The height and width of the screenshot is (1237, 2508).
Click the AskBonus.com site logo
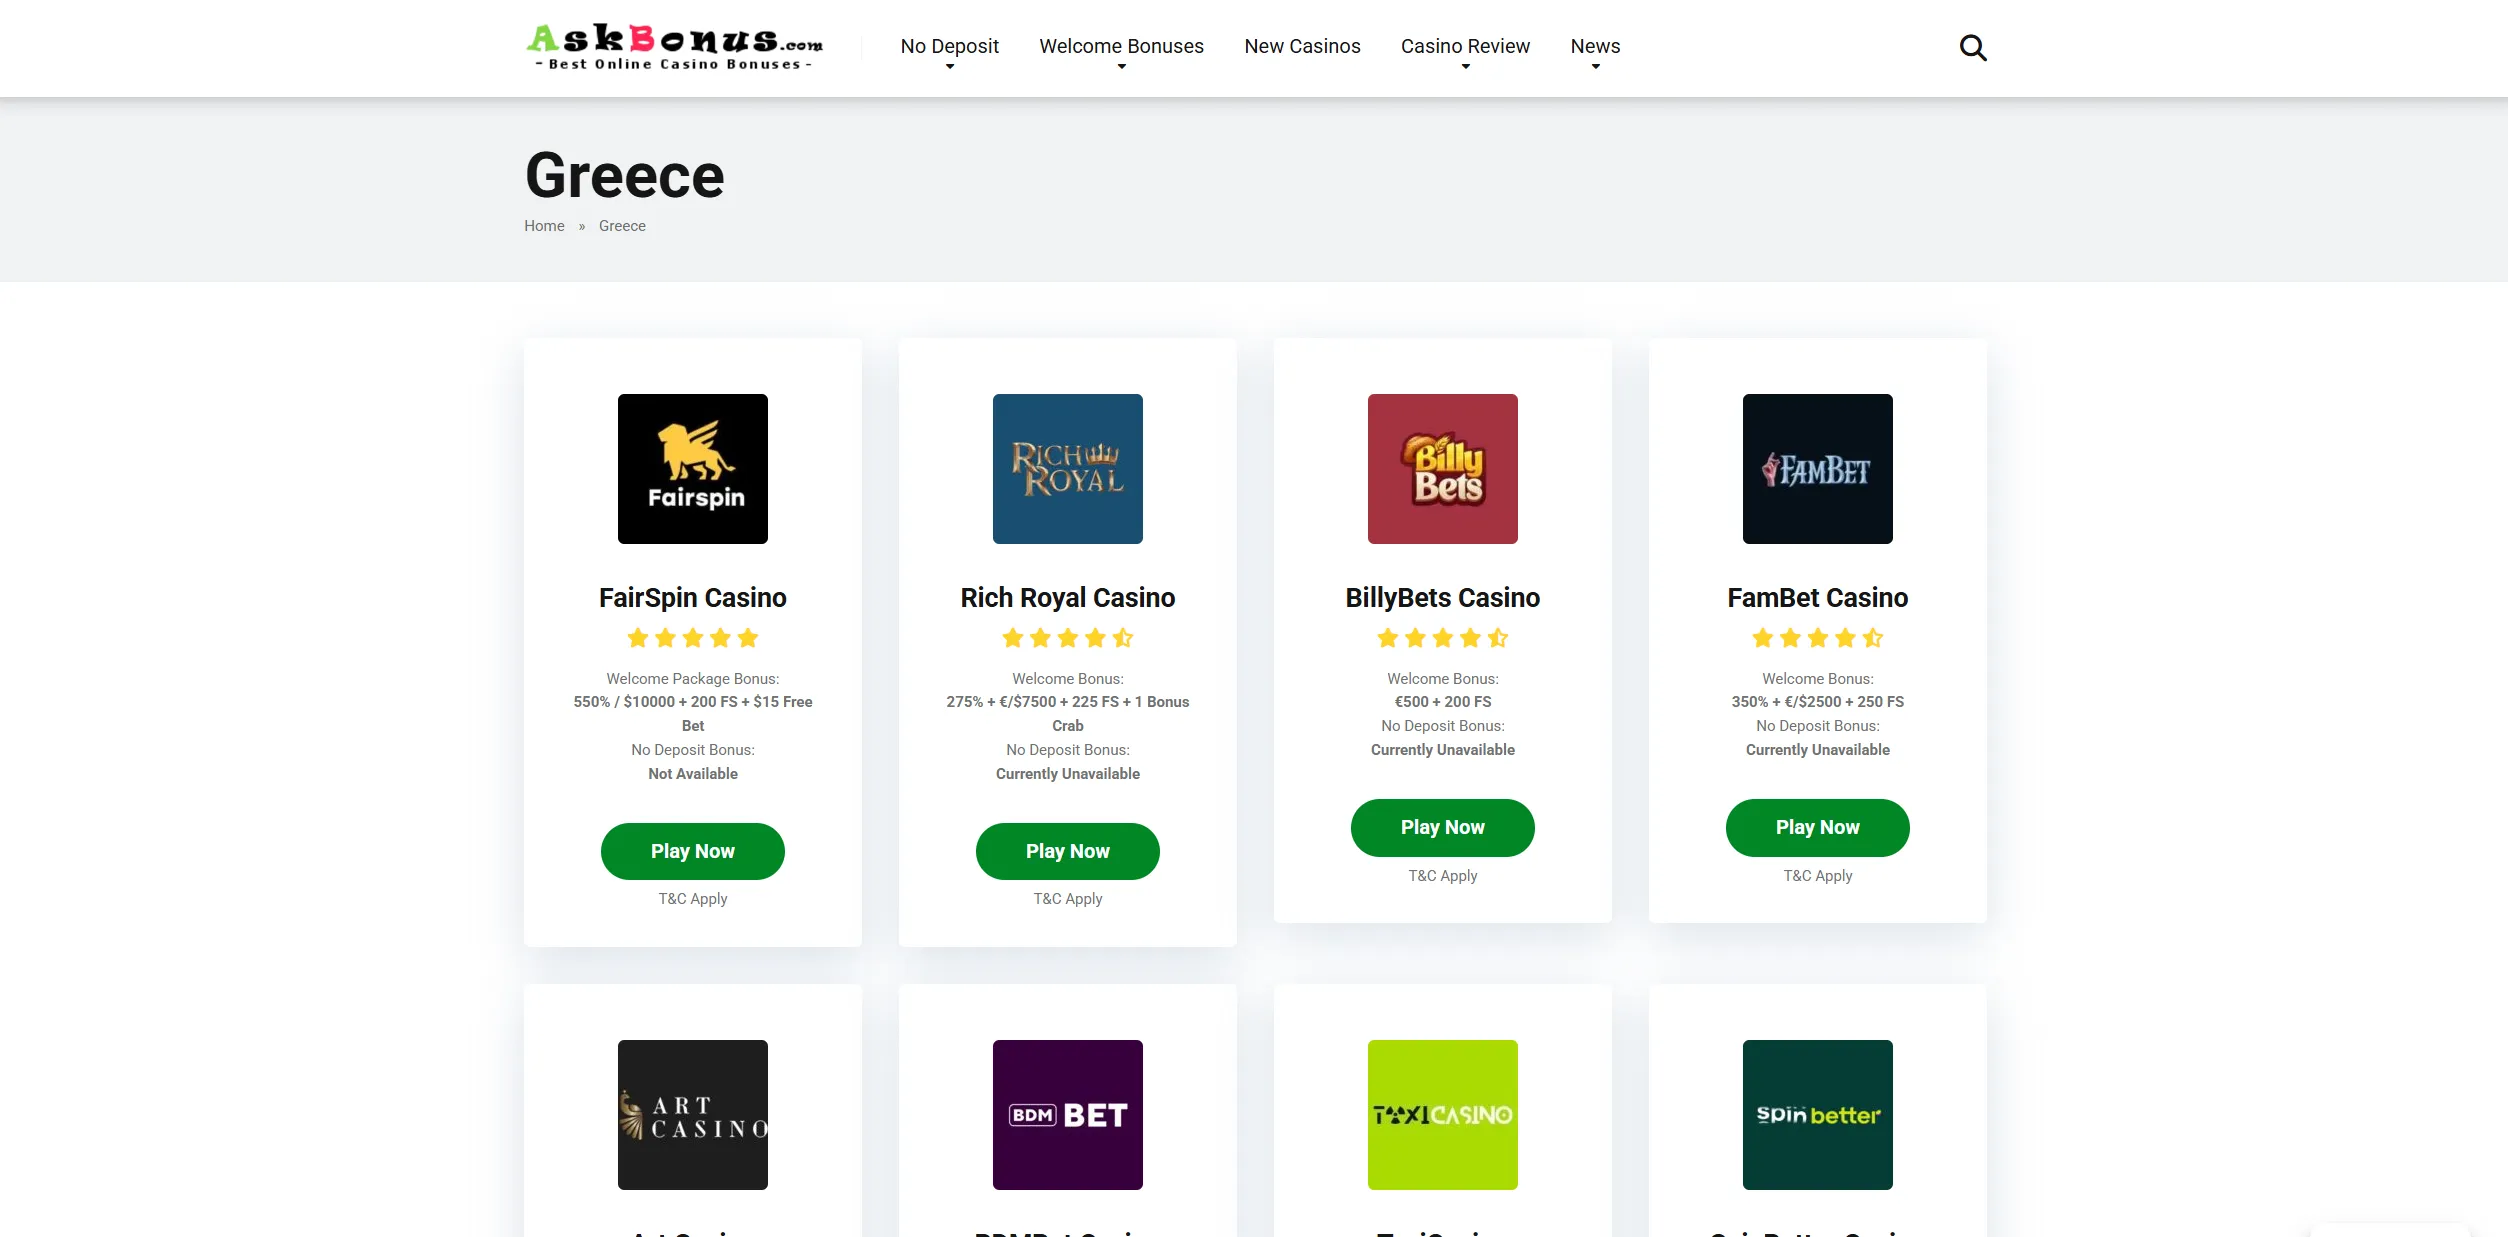pos(675,47)
